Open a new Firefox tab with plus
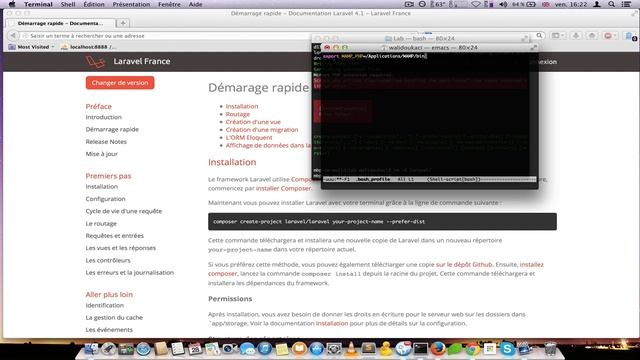 click(x=123, y=23)
